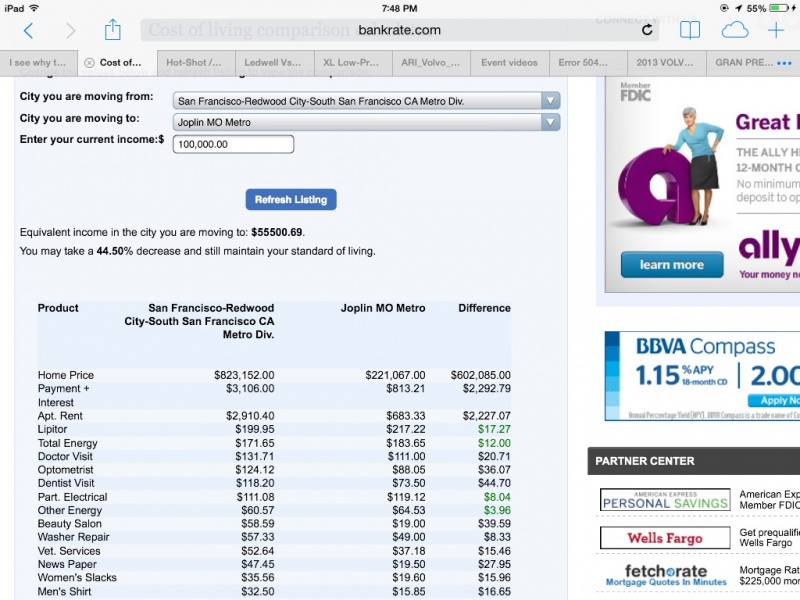Tap the Safari forward arrow
Viewport: 800px width, 600px height.
[70, 31]
